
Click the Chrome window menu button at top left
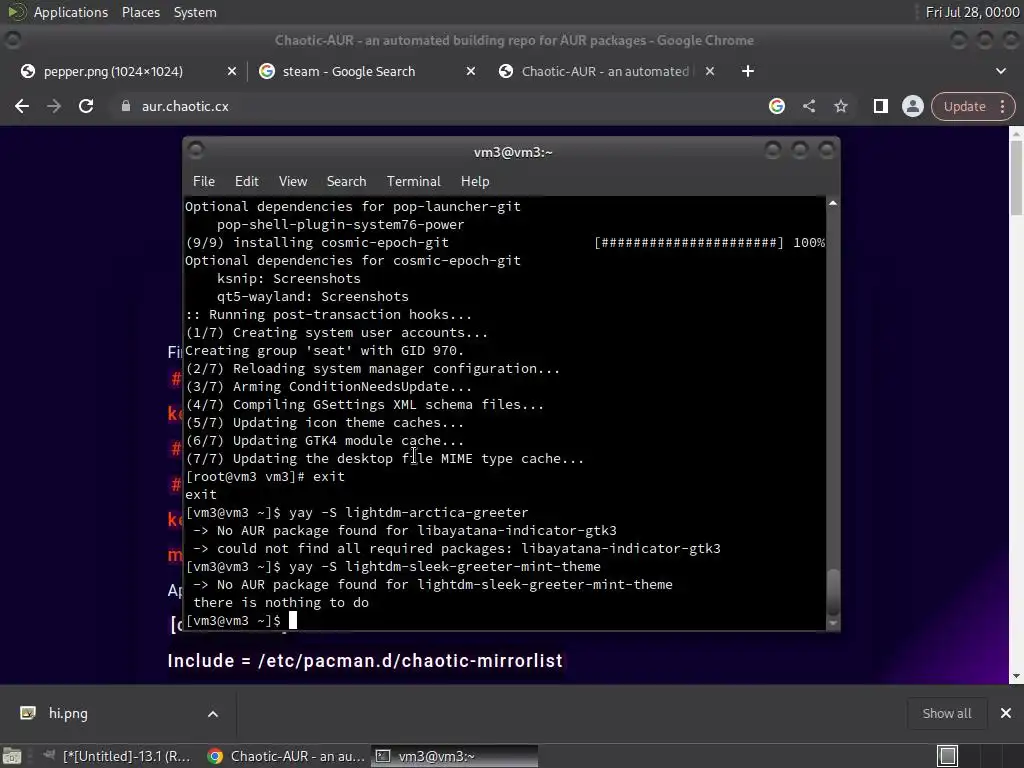[x=12, y=40]
